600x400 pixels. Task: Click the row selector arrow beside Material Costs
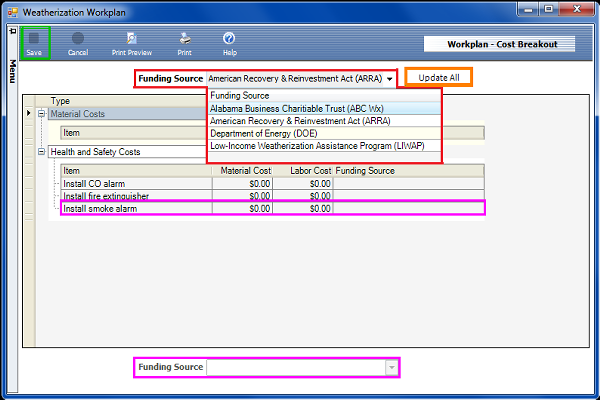click(x=29, y=113)
